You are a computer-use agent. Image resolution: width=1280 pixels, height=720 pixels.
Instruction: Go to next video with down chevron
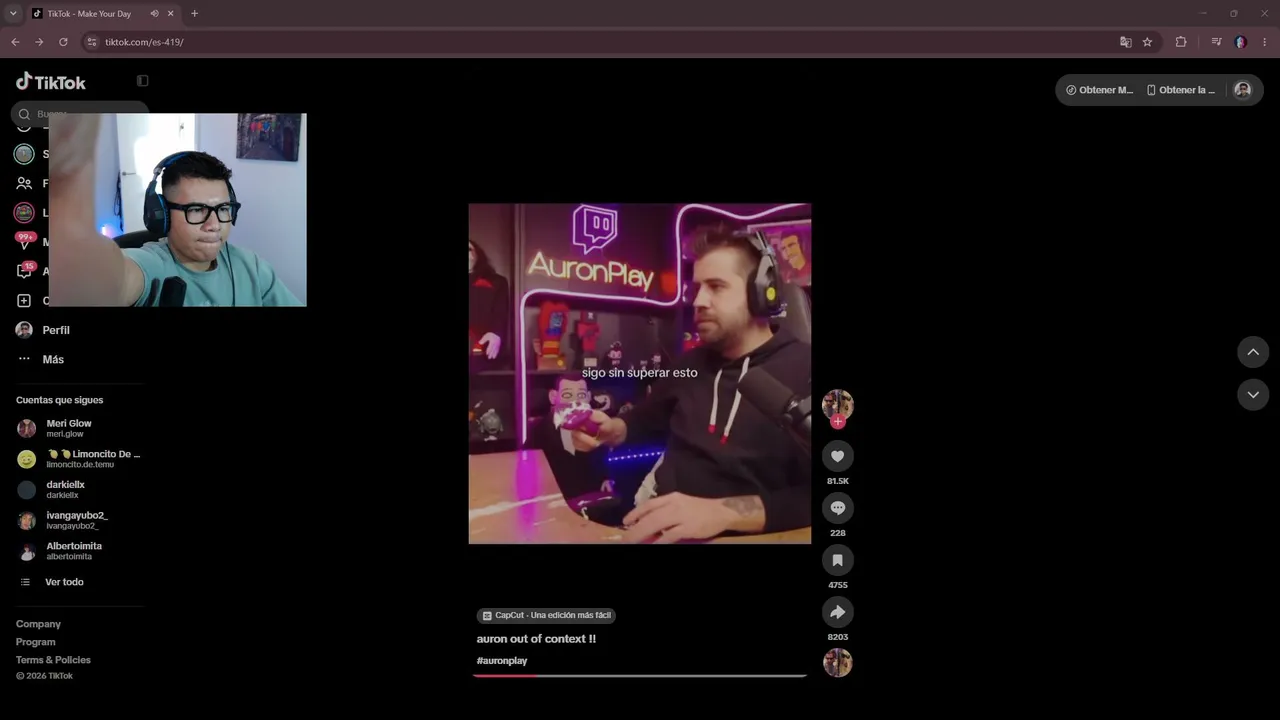point(1253,395)
